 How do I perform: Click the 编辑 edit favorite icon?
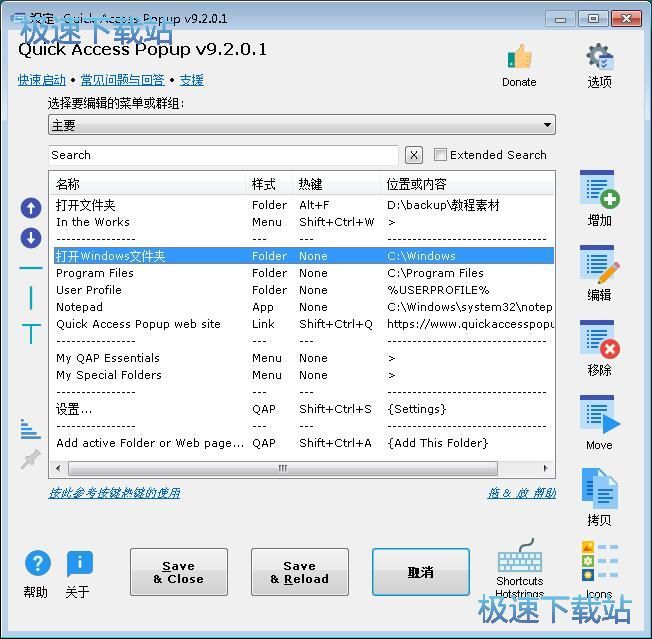599,264
